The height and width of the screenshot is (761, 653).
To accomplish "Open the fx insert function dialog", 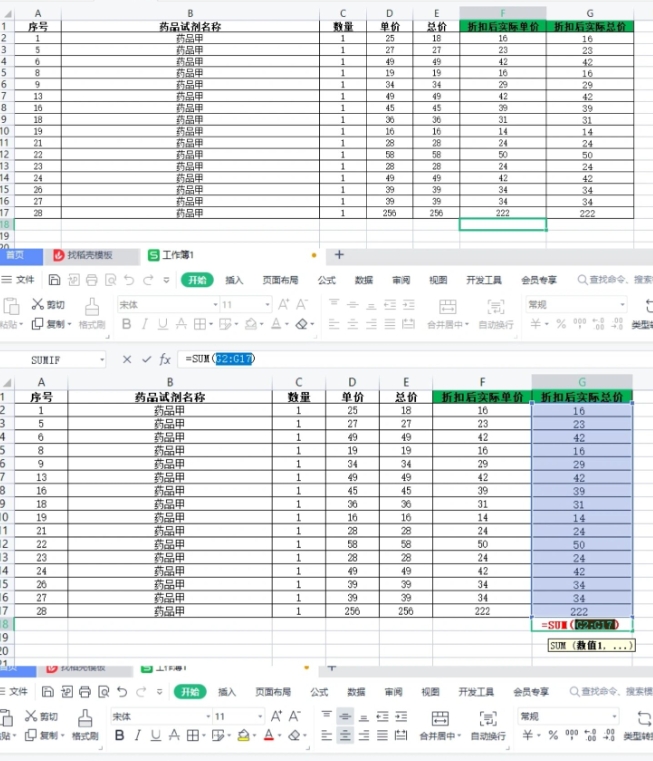I will [x=165, y=359].
